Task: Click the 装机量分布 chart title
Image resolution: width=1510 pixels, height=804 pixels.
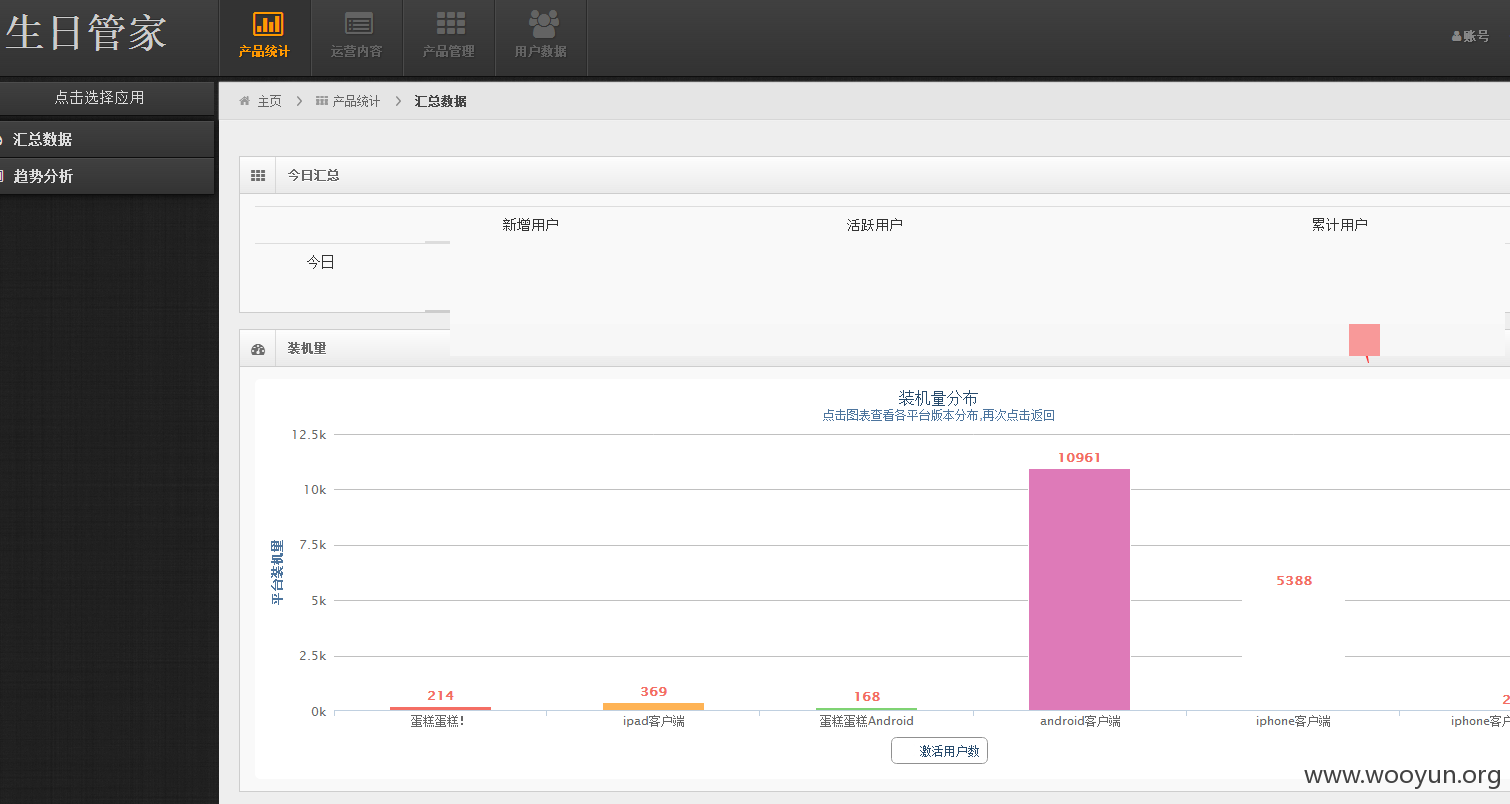Action: click(938, 398)
